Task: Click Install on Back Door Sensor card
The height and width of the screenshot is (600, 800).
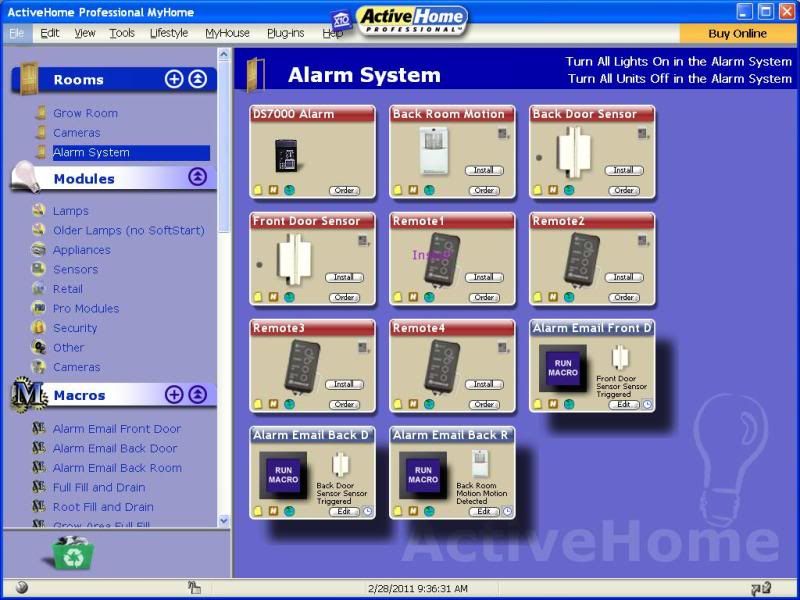Action: pyautogui.click(x=624, y=170)
